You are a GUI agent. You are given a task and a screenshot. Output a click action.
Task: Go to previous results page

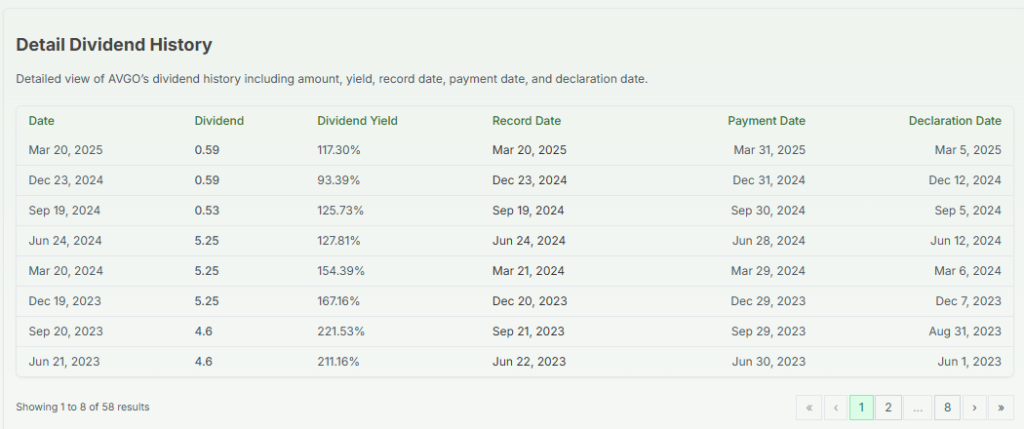(x=835, y=407)
